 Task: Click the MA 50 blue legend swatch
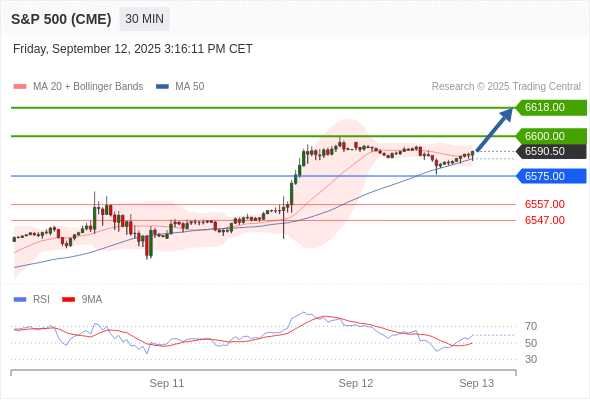(x=162, y=87)
